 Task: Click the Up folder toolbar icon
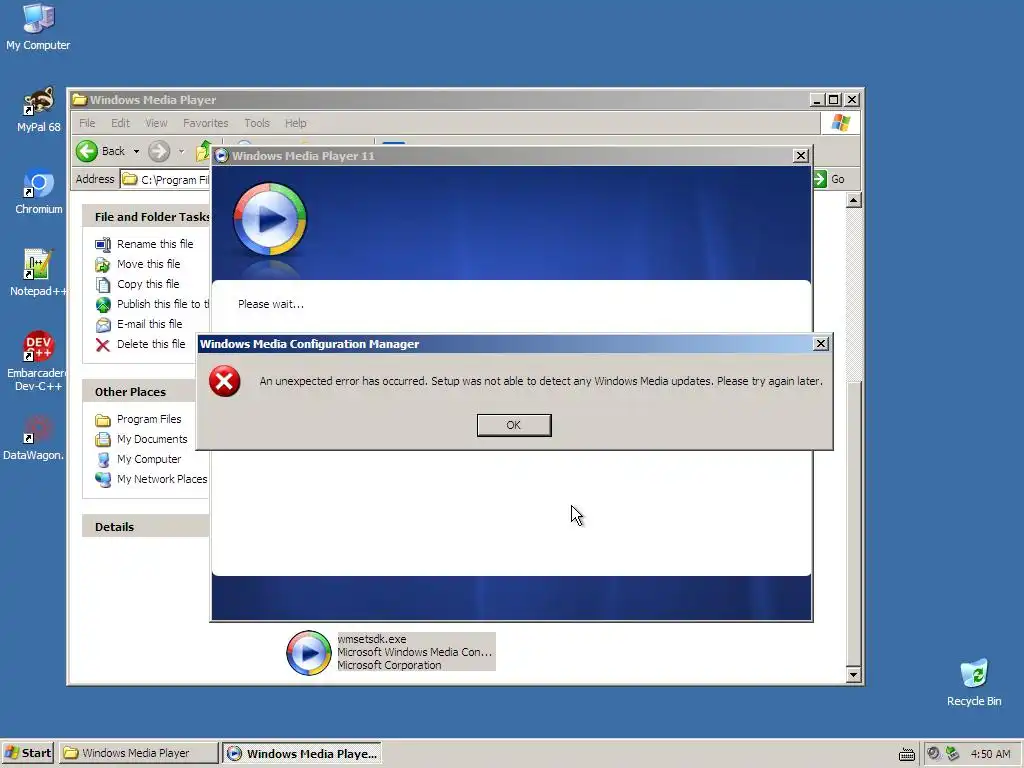[x=204, y=152]
